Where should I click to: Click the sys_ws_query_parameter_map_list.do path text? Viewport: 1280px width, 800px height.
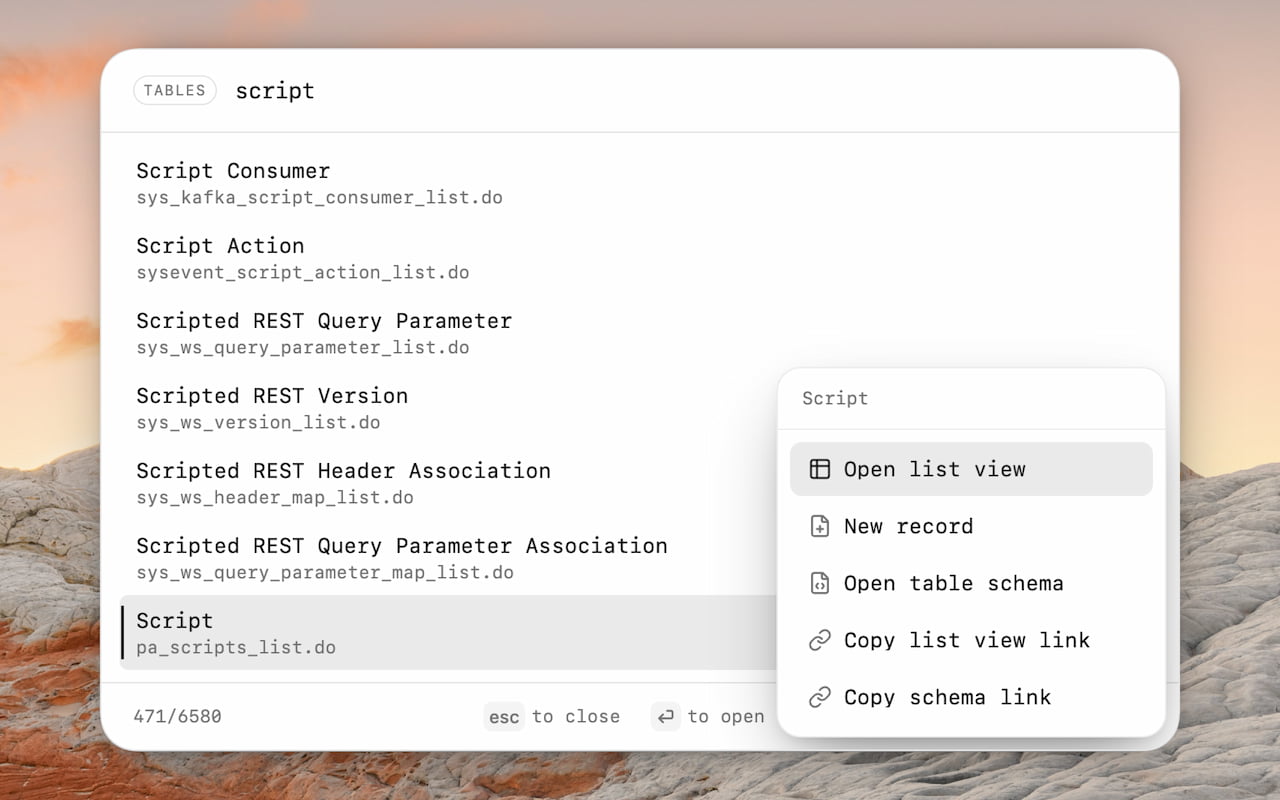pyautogui.click(x=325, y=572)
